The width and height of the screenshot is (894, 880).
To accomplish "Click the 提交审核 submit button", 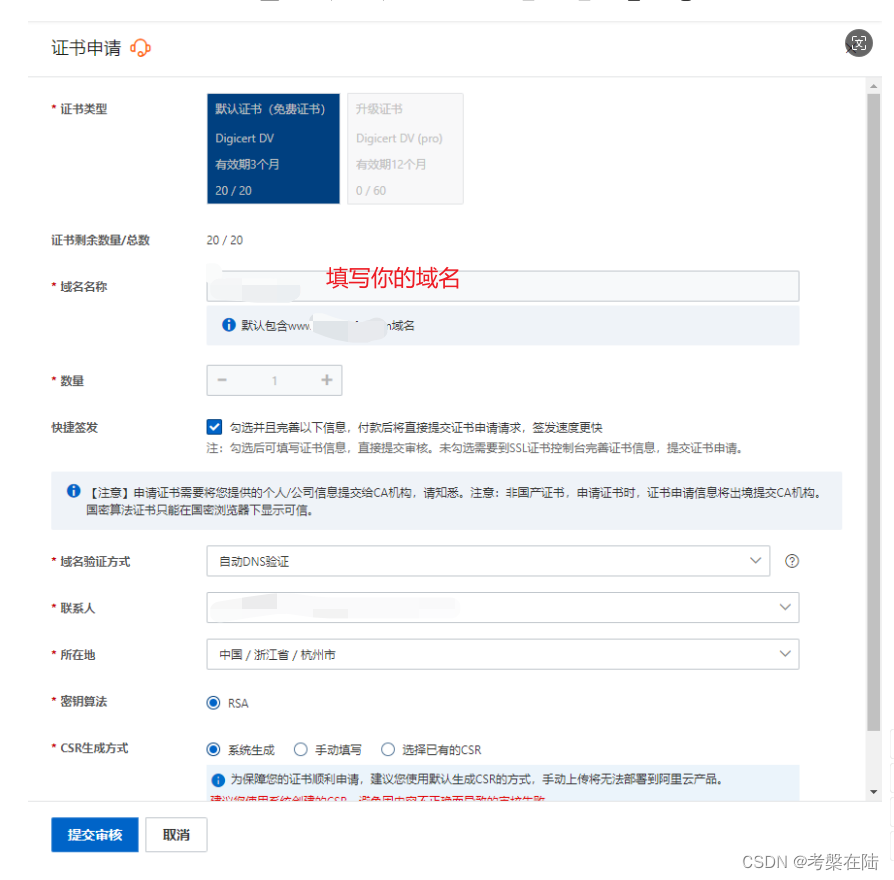I will click(x=94, y=834).
